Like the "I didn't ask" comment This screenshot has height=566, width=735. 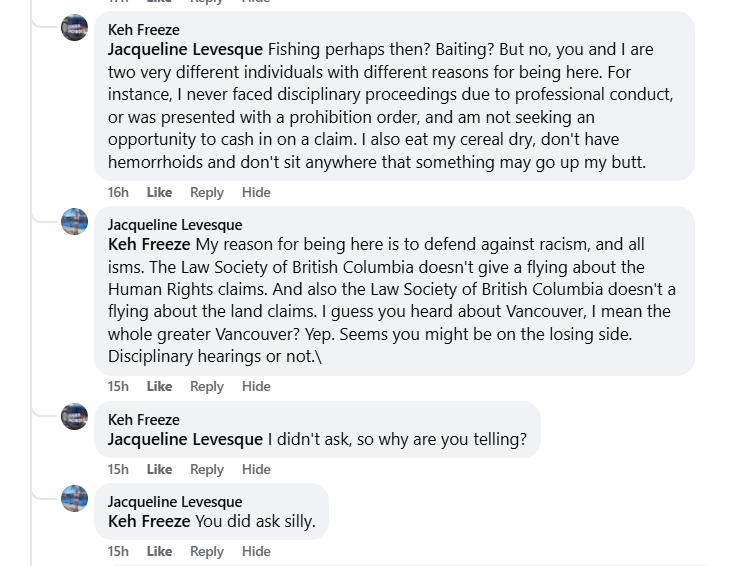tap(159, 469)
